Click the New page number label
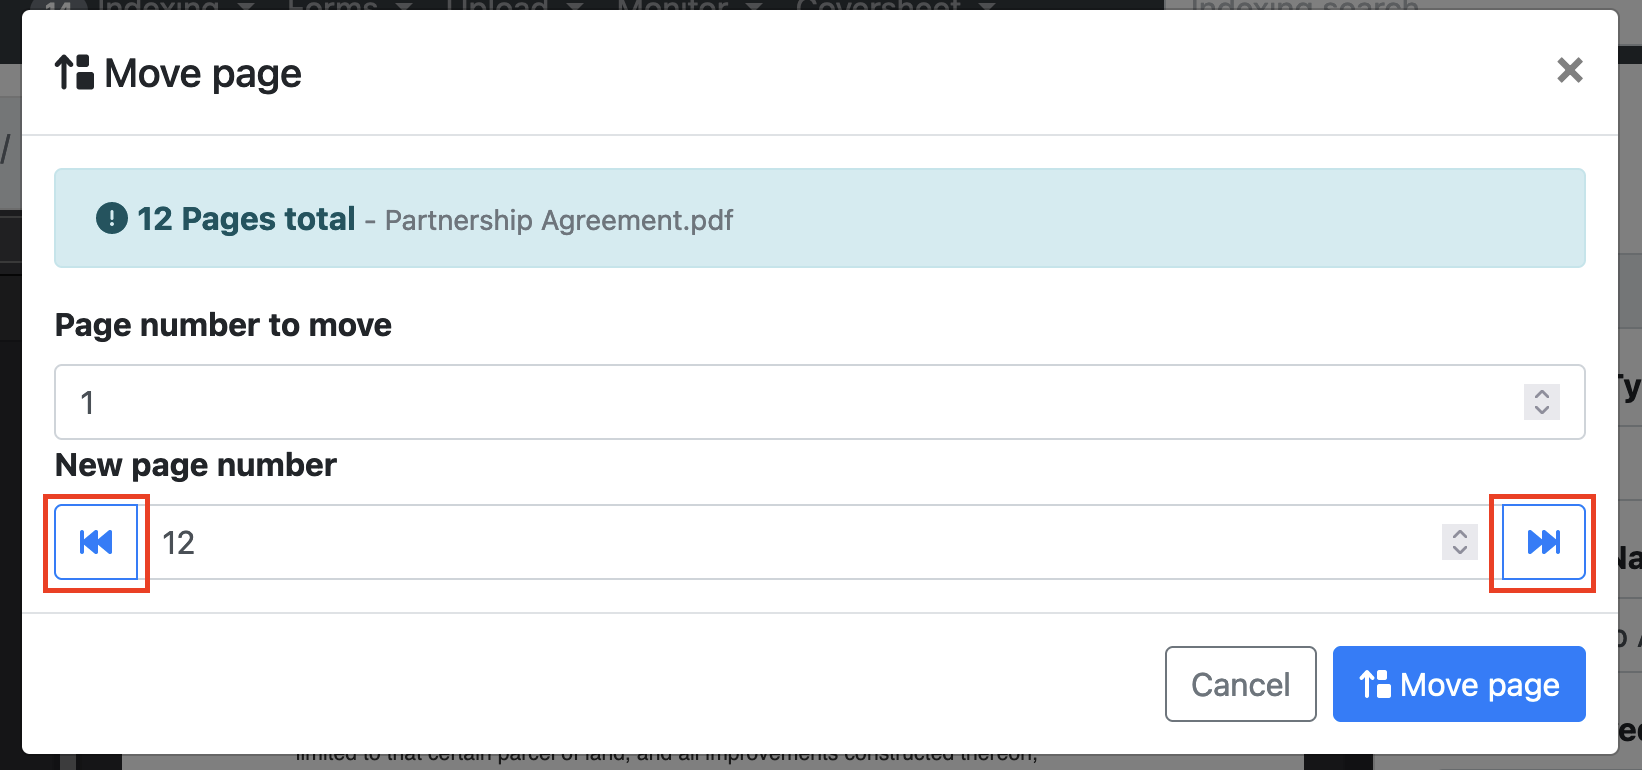The image size is (1642, 770). click(196, 465)
